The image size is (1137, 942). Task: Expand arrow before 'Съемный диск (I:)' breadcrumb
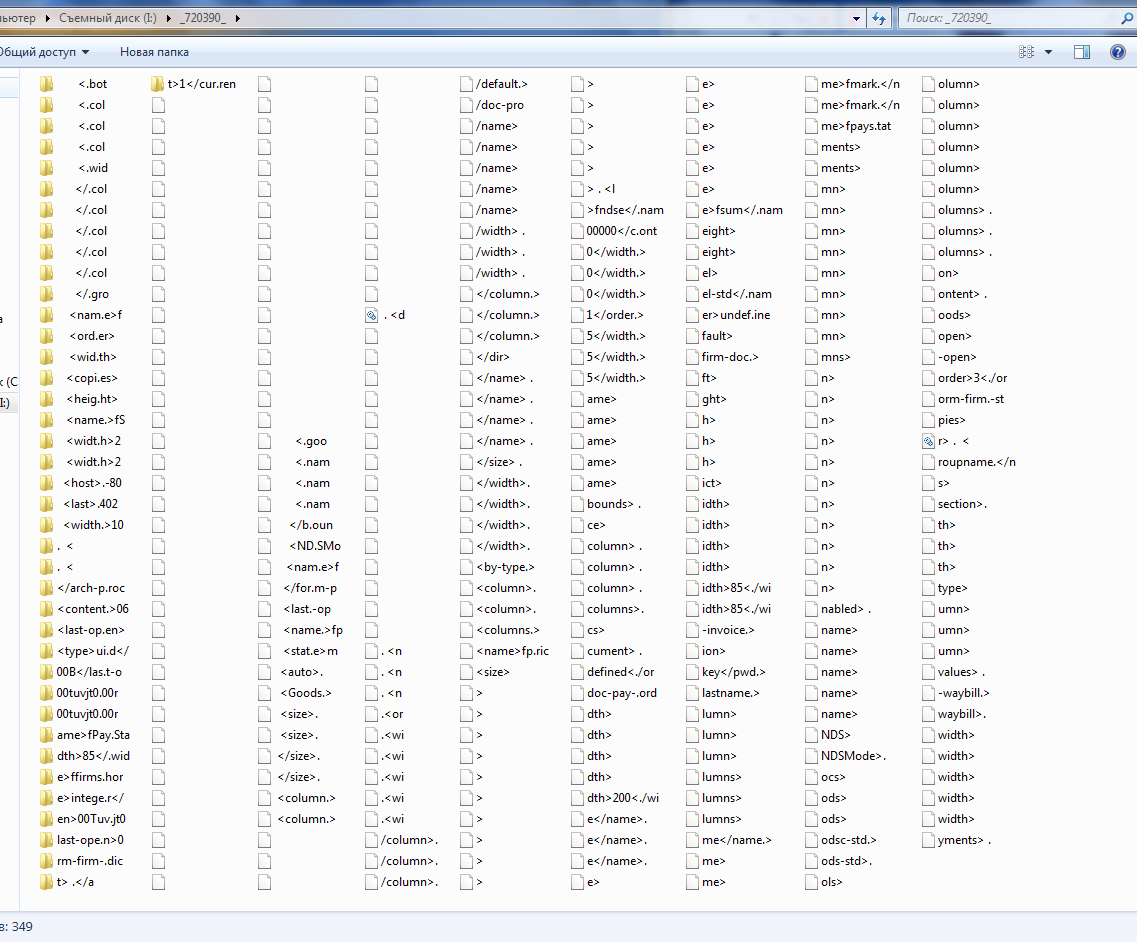pyautogui.click(x=48, y=18)
